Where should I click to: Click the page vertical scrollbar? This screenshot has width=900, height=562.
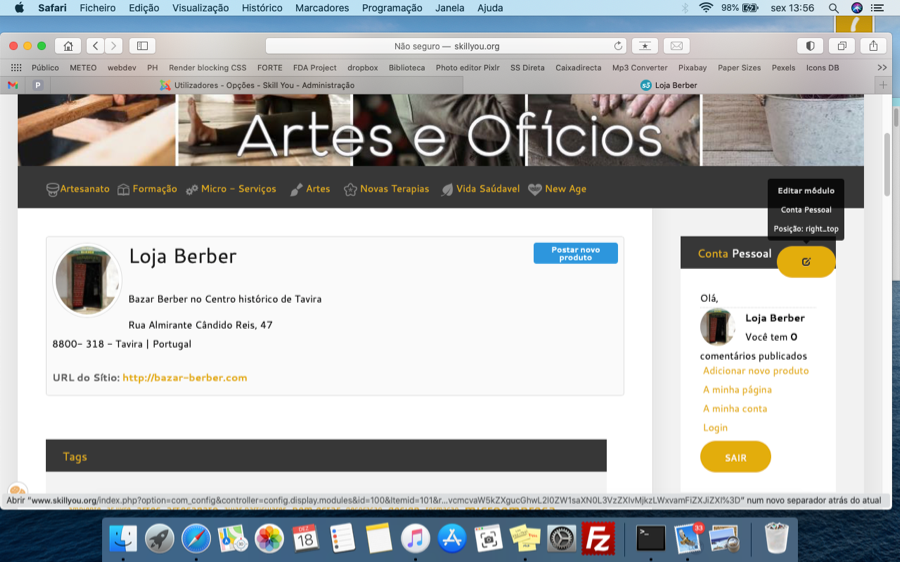pyautogui.click(x=887, y=165)
